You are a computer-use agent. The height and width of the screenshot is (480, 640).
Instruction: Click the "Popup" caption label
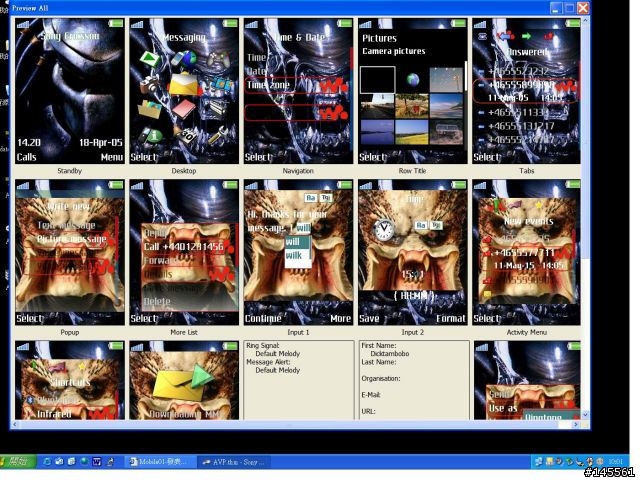69,332
